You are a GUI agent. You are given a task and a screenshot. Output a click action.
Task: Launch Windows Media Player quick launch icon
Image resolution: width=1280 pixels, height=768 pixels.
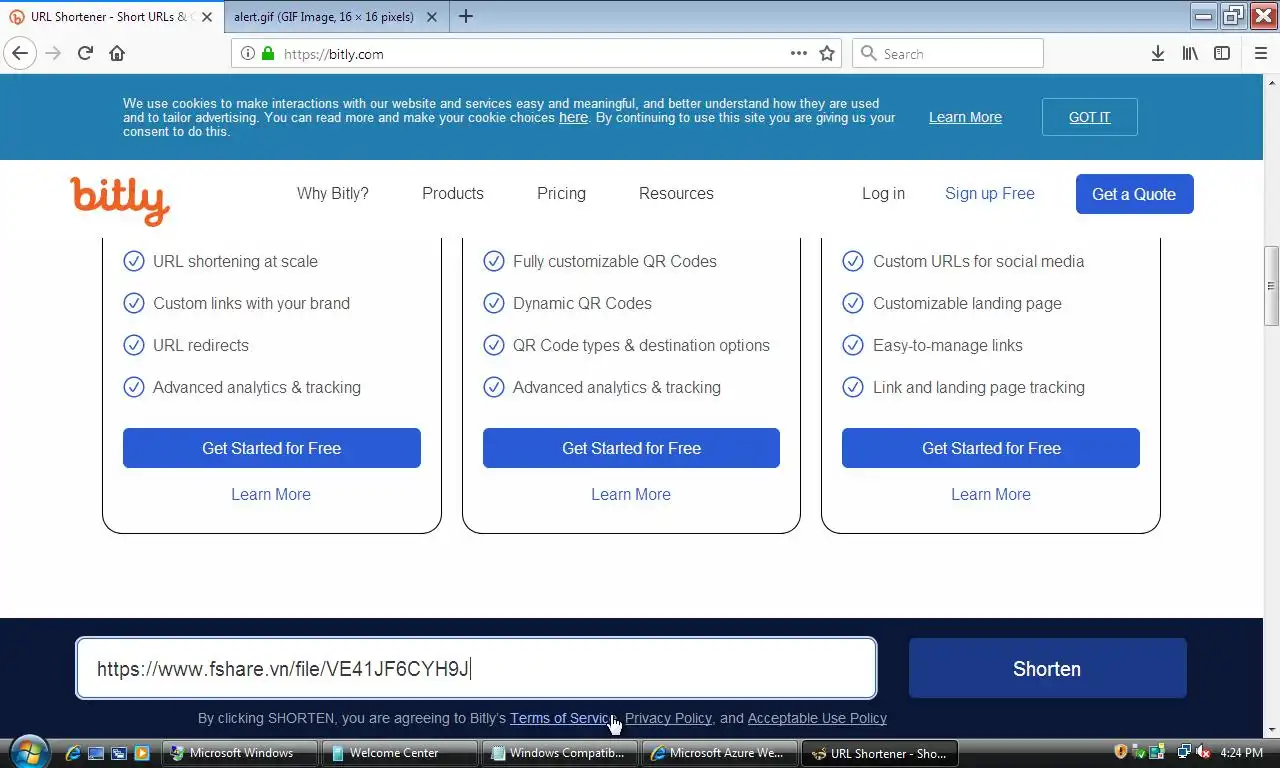(142, 753)
